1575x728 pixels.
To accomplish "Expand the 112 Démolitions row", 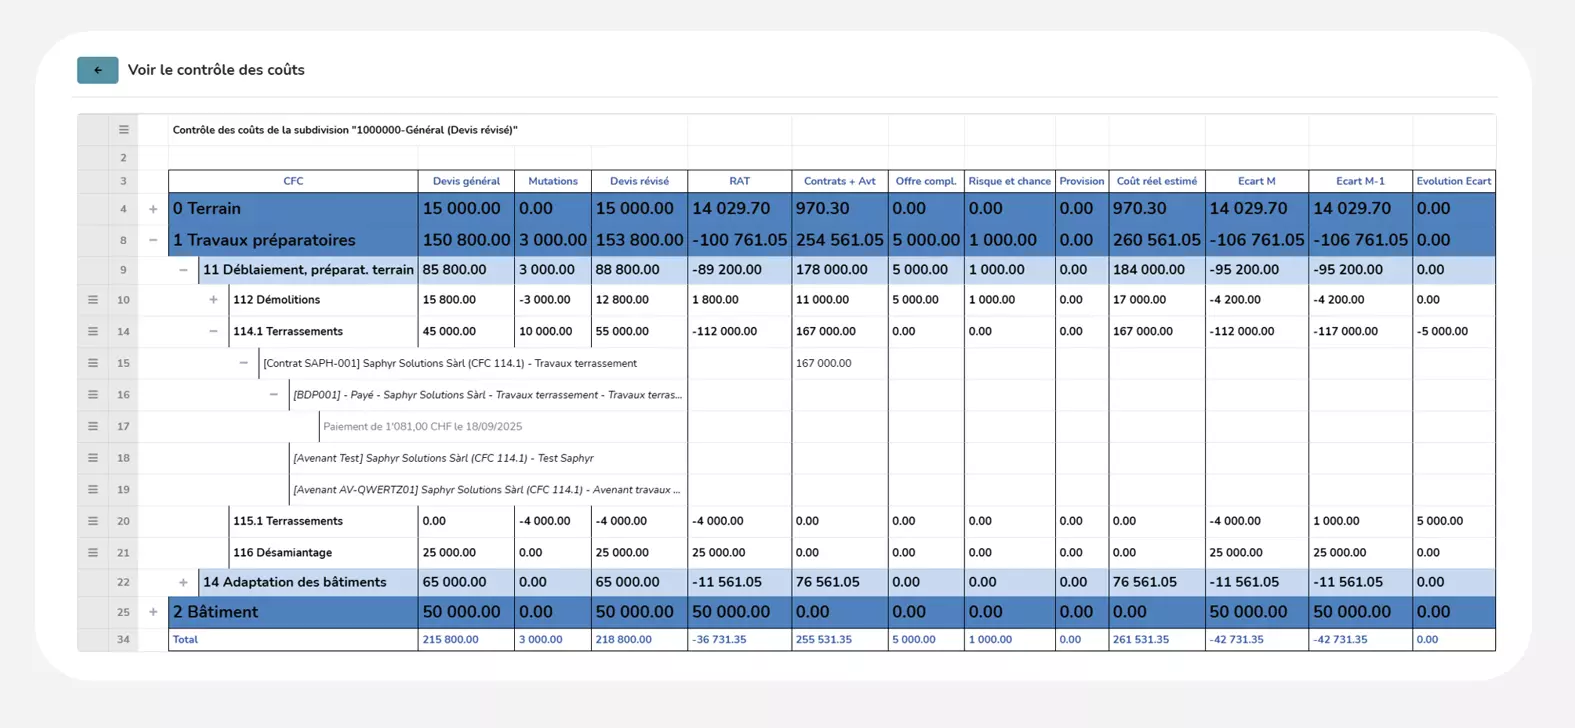I will tap(213, 300).
